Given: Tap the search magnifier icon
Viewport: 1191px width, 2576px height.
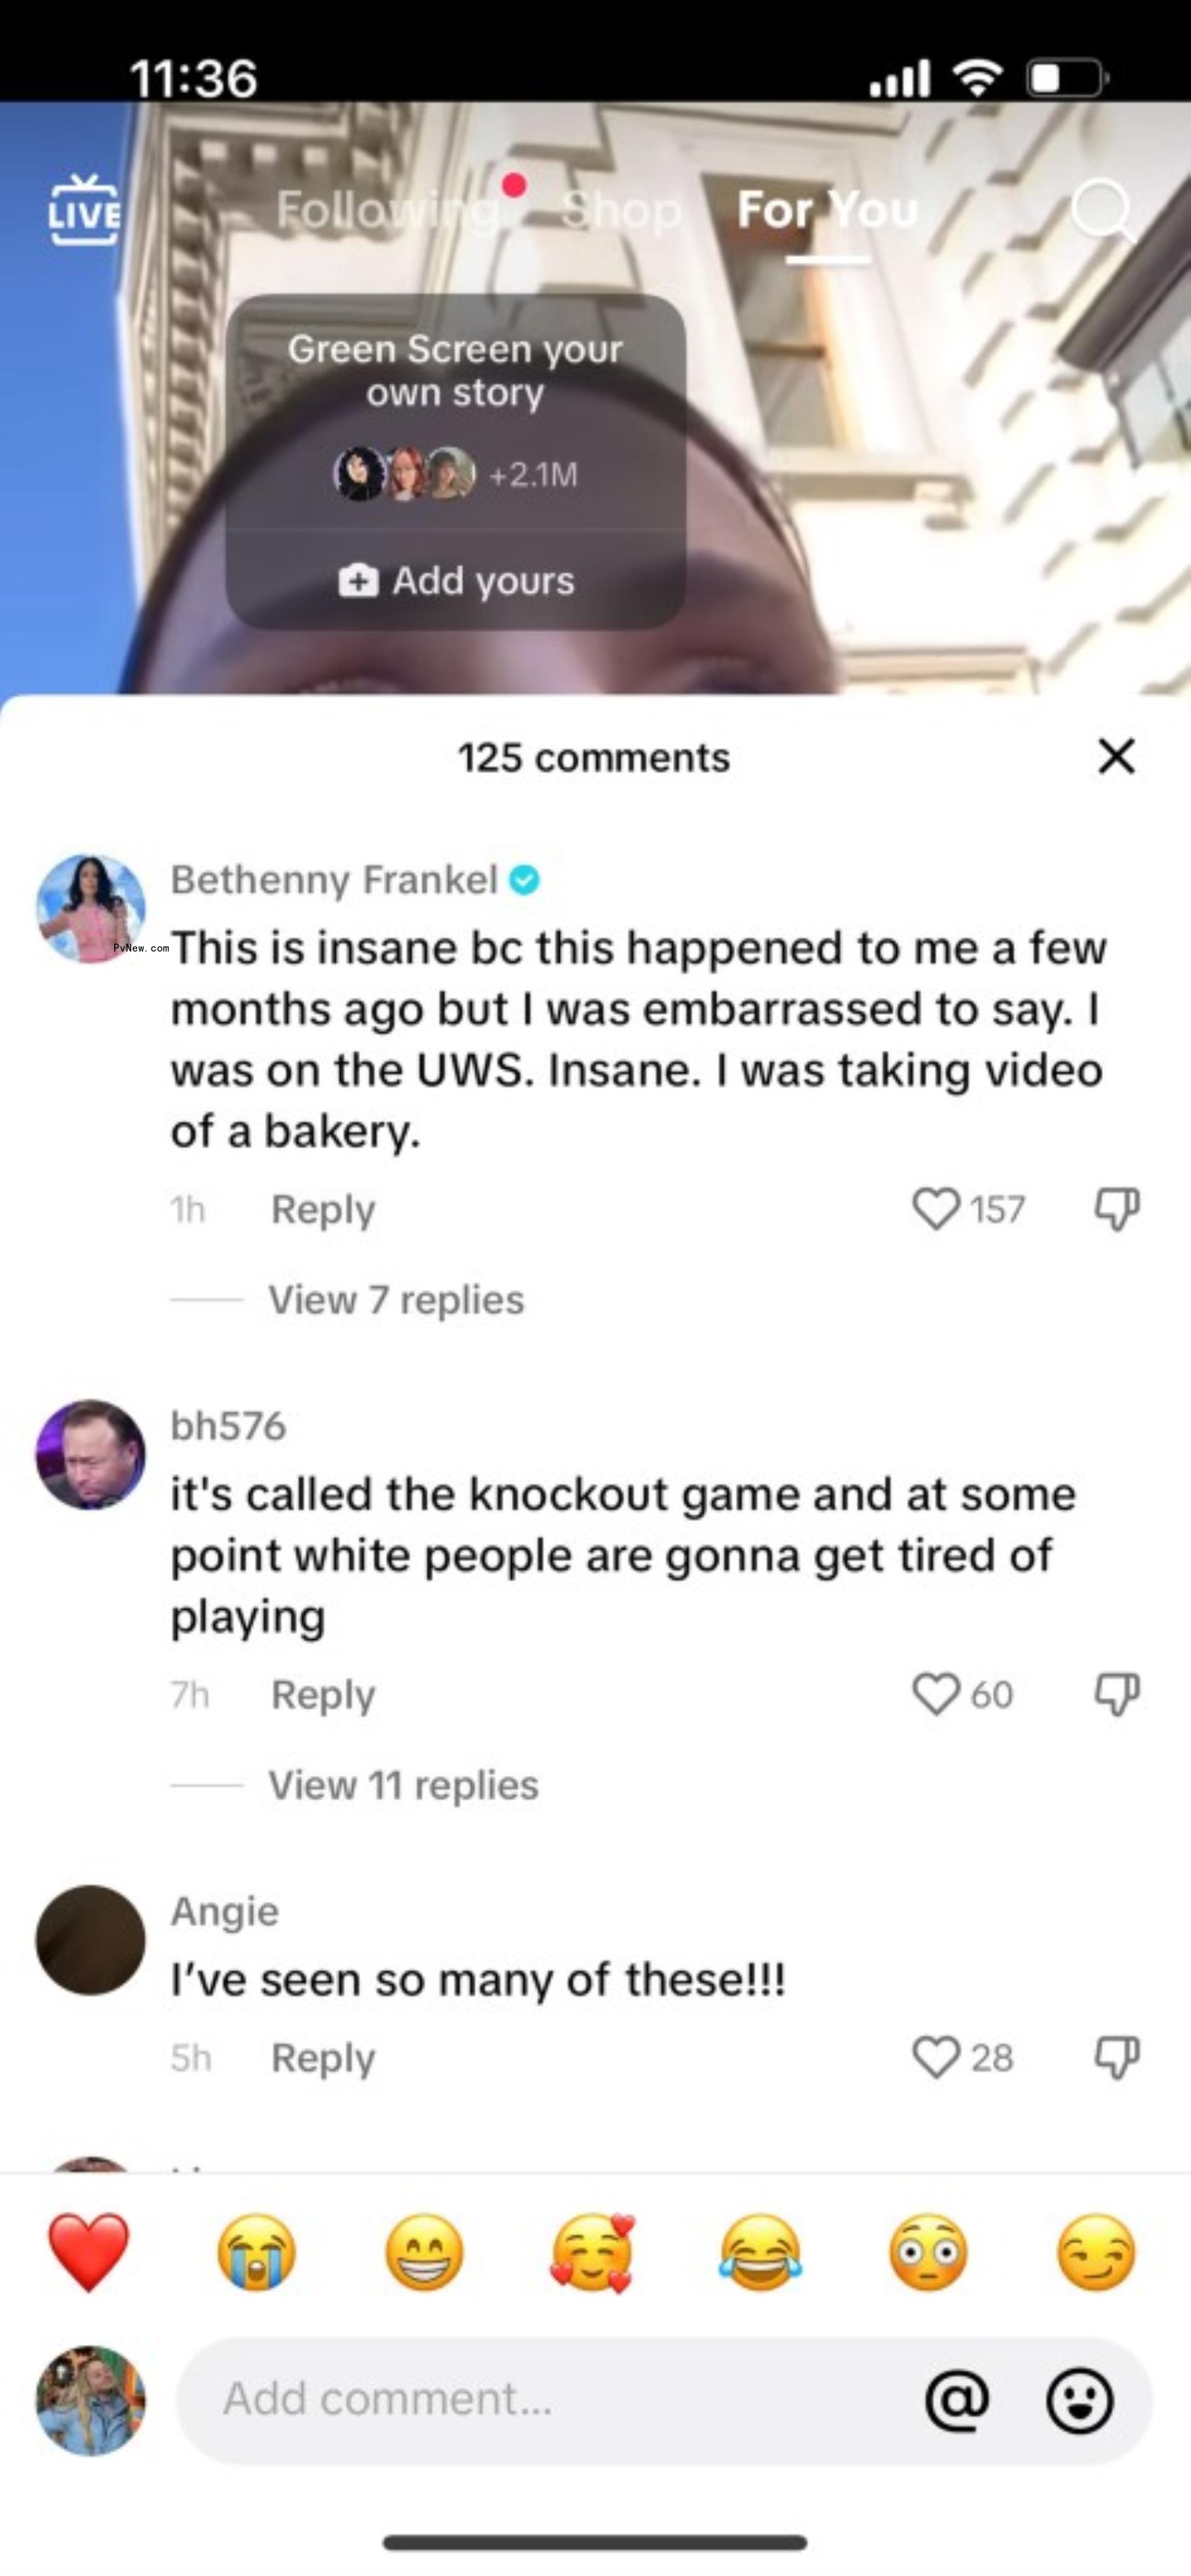Looking at the screenshot, I should tap(1103, 211).
